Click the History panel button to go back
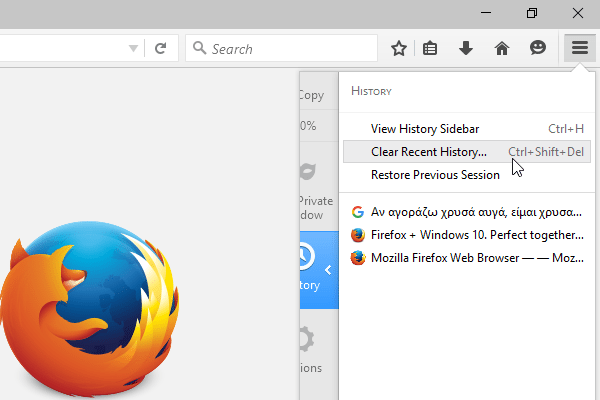The height and width of the screenshot is (400, 600). click(x=319, y=270)
